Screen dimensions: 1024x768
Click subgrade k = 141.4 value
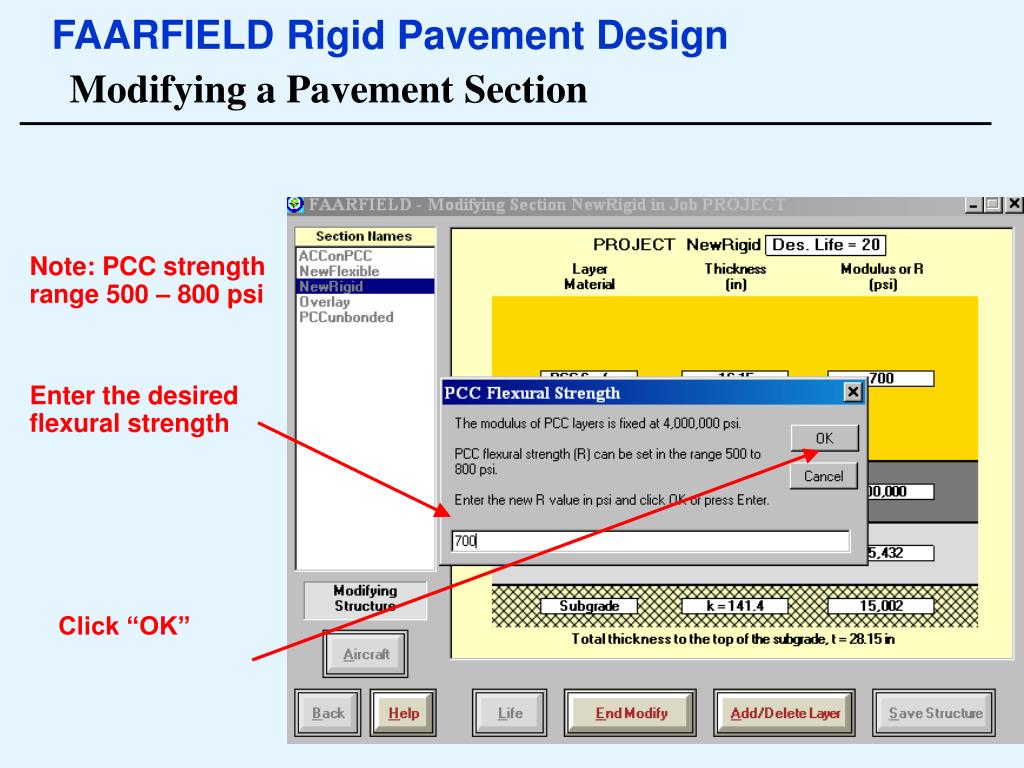click(x=735, y=606)
